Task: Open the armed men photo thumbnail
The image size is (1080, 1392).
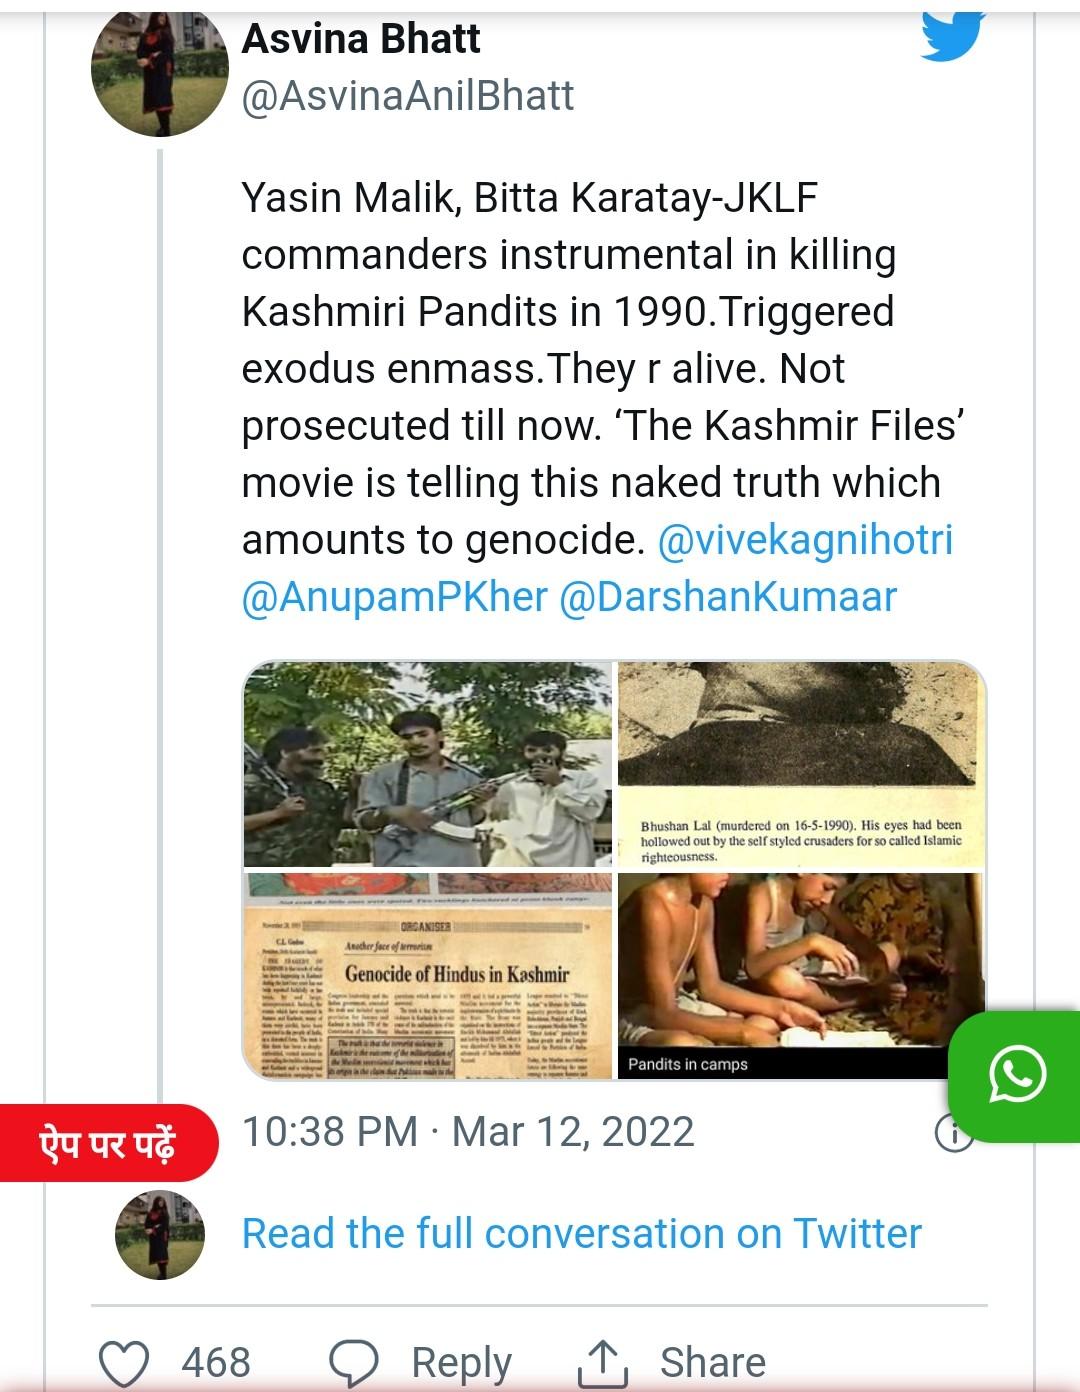Action: (428, 764)
